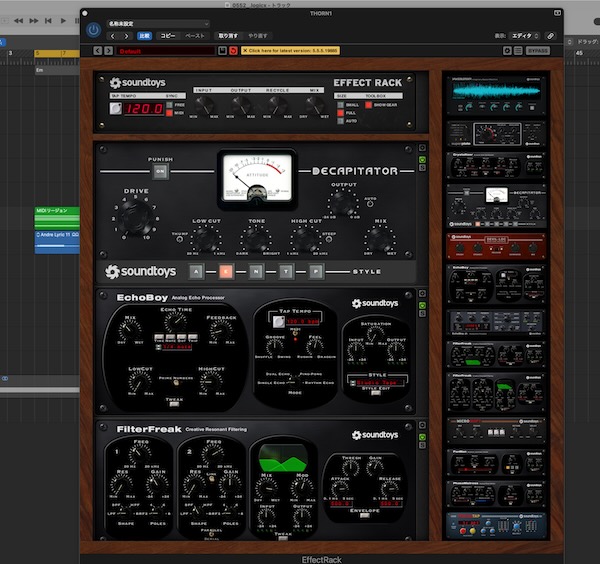600x564 pixels.
Task: Toggle Decapitator Punish ON switch
Action: 160,171
